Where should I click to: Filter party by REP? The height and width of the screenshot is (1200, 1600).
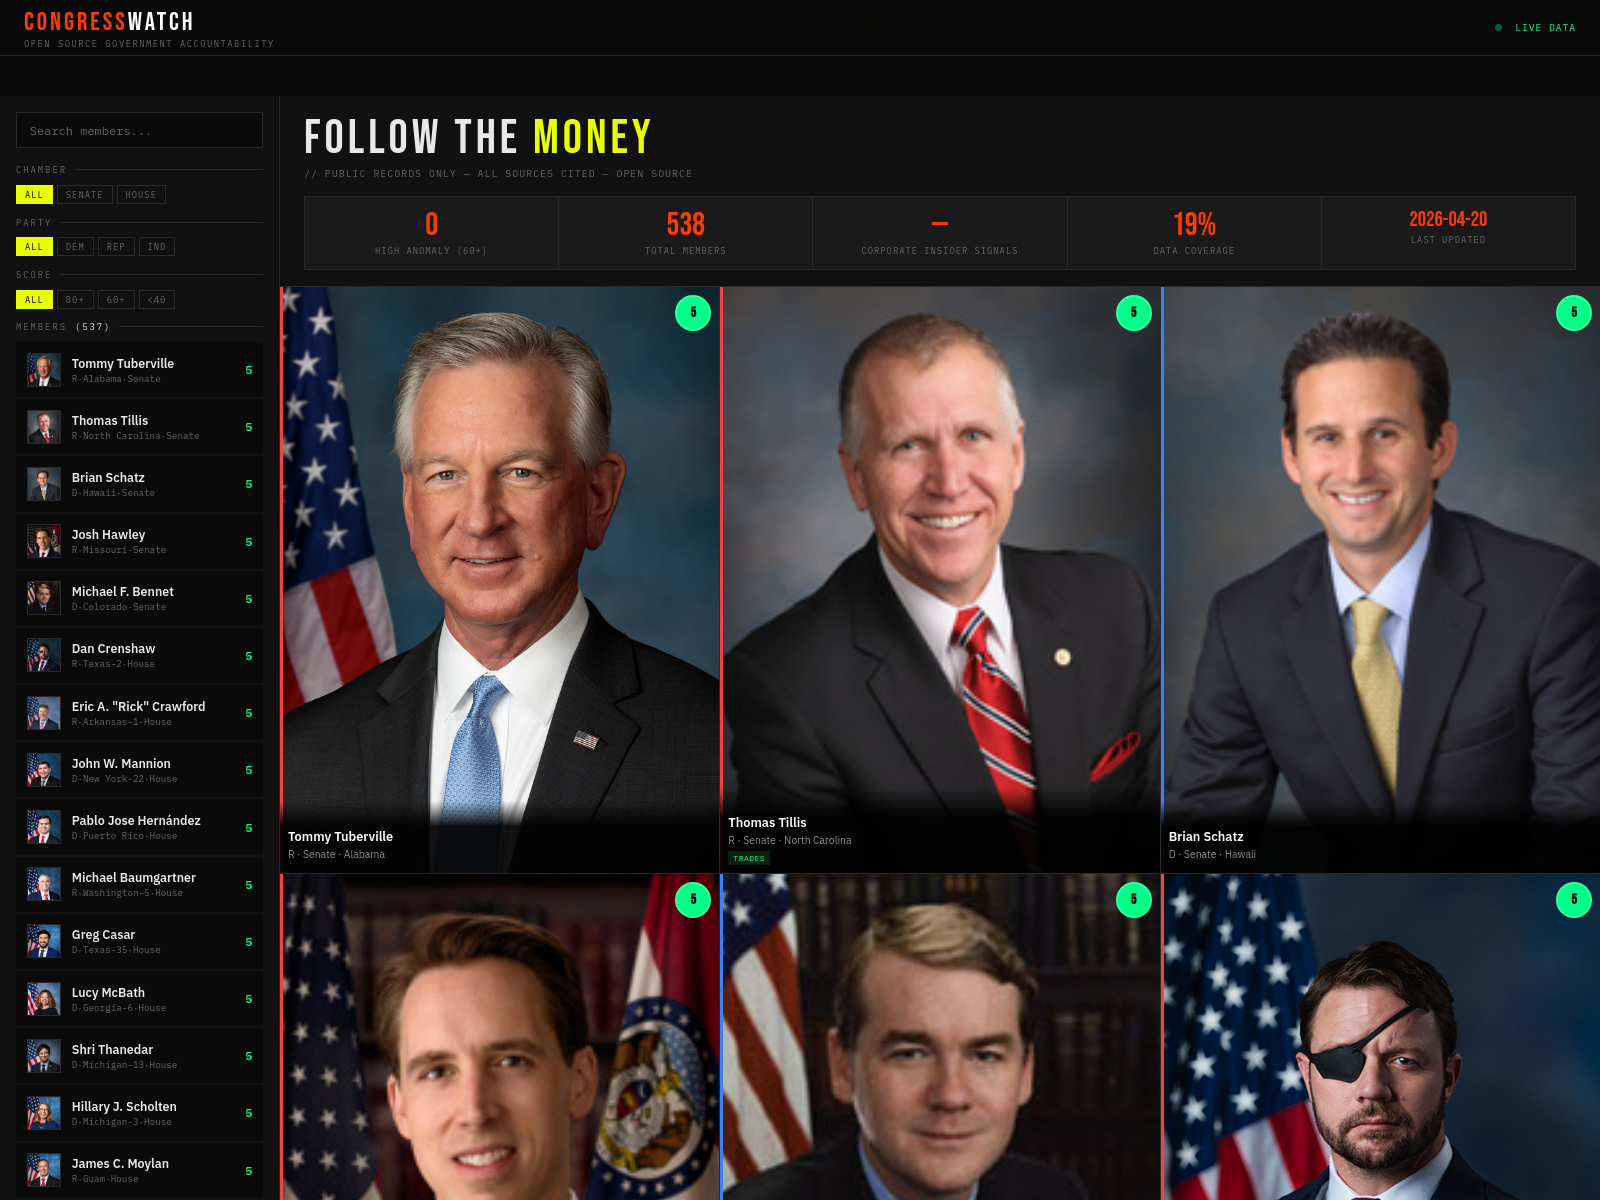tap(116, 247)
